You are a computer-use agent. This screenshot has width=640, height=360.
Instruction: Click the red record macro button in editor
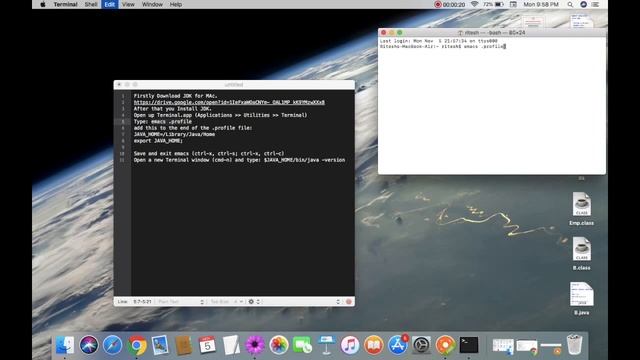point(349,302)
